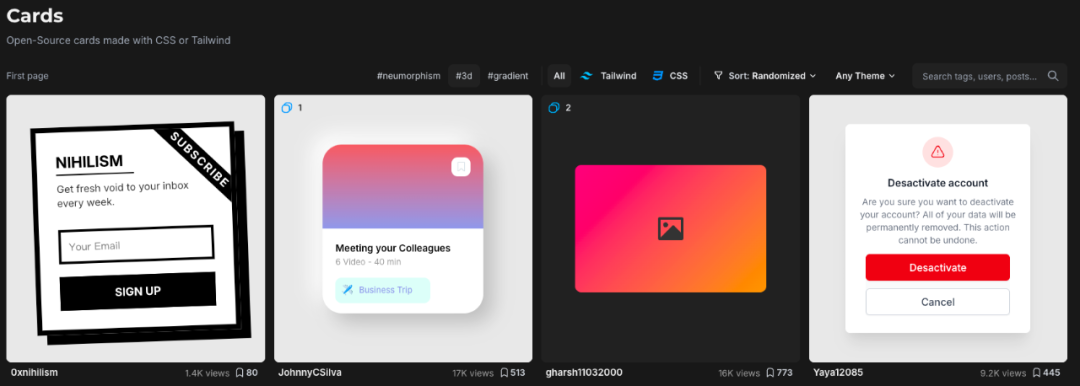Click the bookmark icon beside 773 saves
Screen dimensions: 1080x386
[771, 373]
